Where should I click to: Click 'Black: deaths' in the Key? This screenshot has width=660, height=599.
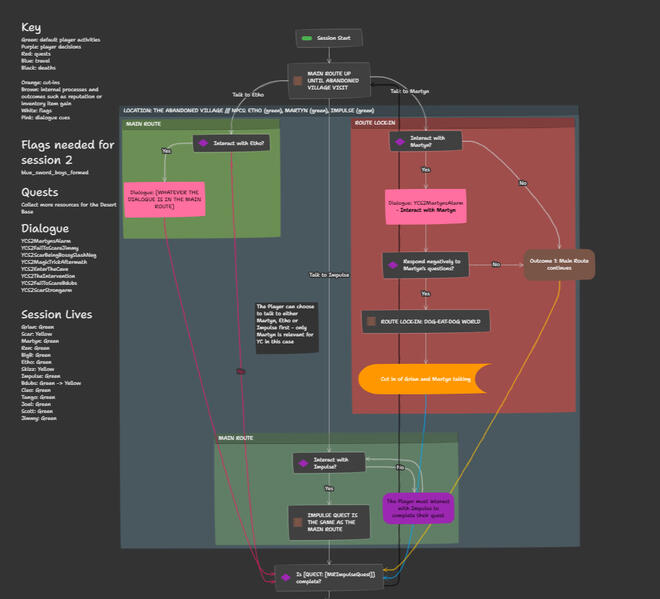click(38, 68)
